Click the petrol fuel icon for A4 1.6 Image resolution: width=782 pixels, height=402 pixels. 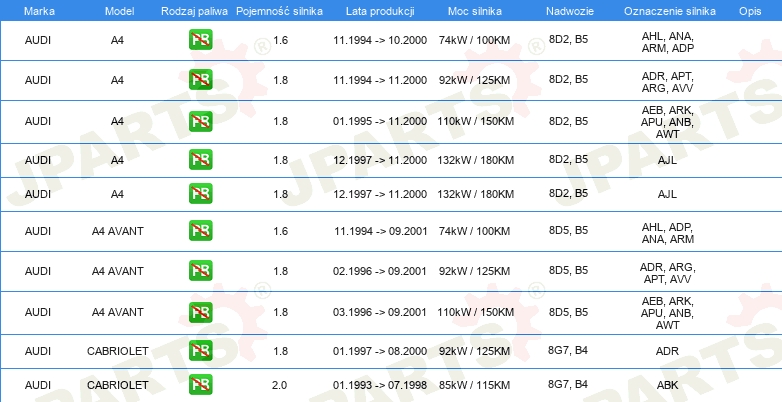click(200, 39)
